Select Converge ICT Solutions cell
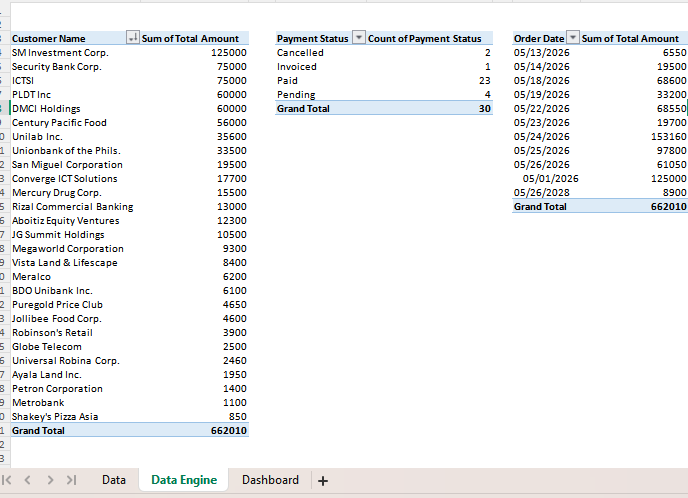The height and width of the screenshot is (498, 688). 75,179
